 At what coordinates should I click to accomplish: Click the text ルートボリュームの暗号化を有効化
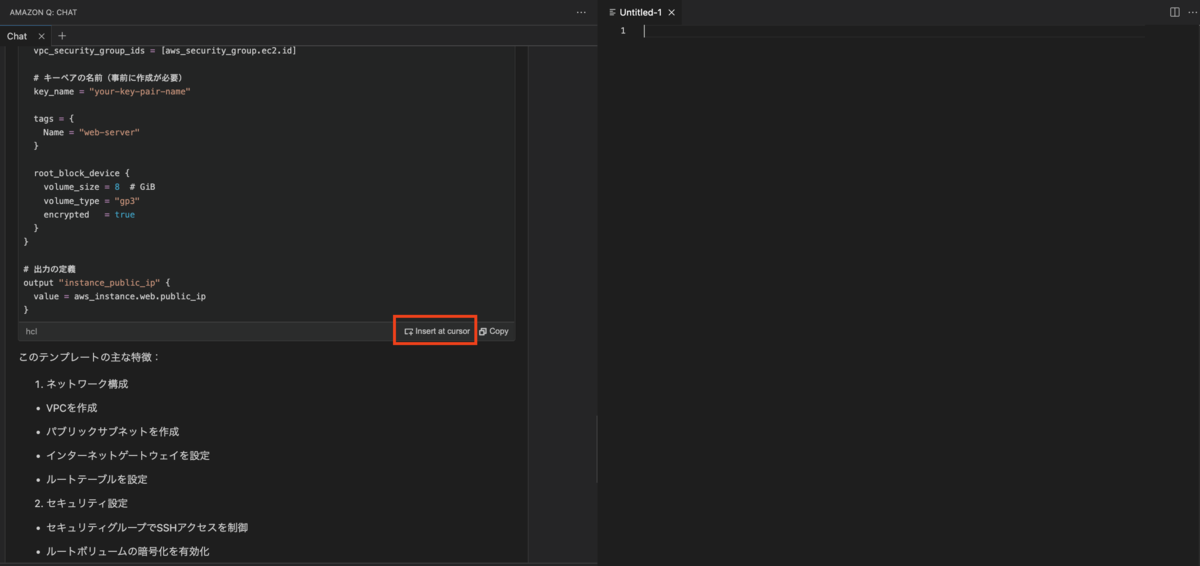(128, 551)
